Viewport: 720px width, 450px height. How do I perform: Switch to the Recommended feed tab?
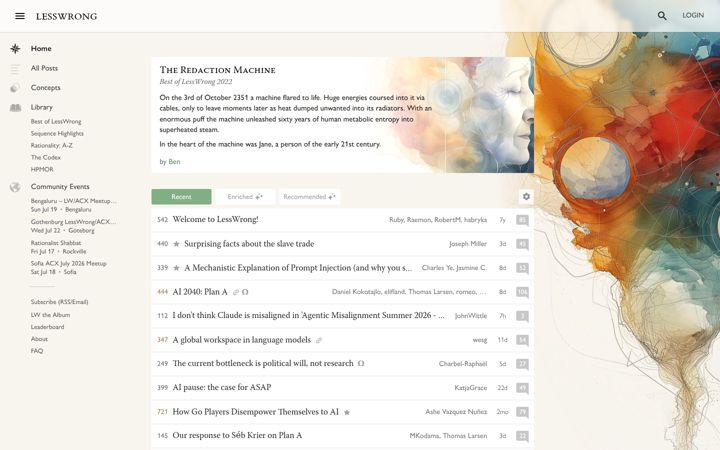point(309,197)
